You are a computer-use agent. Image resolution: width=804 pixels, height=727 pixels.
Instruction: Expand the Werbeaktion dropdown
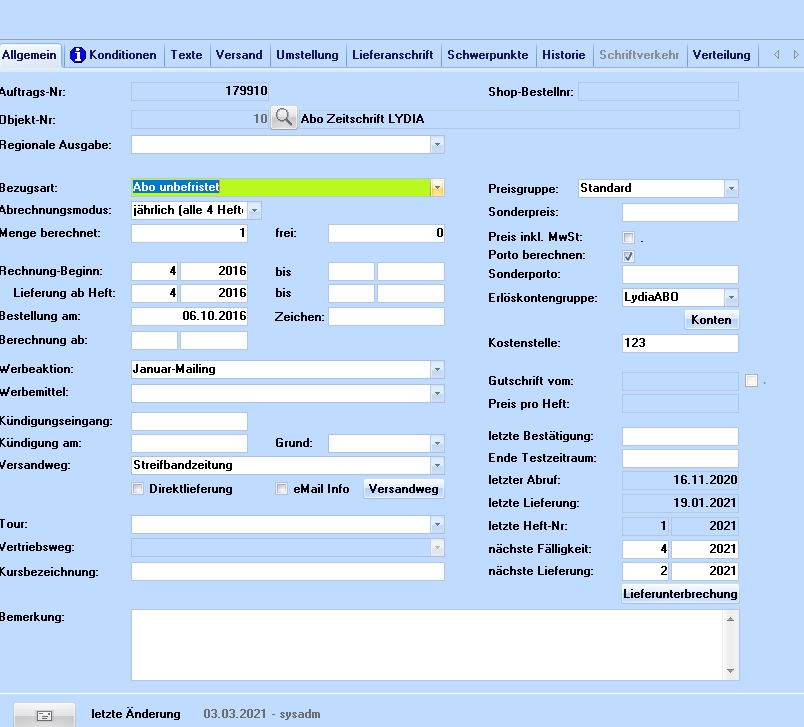(x=437, y=369)
